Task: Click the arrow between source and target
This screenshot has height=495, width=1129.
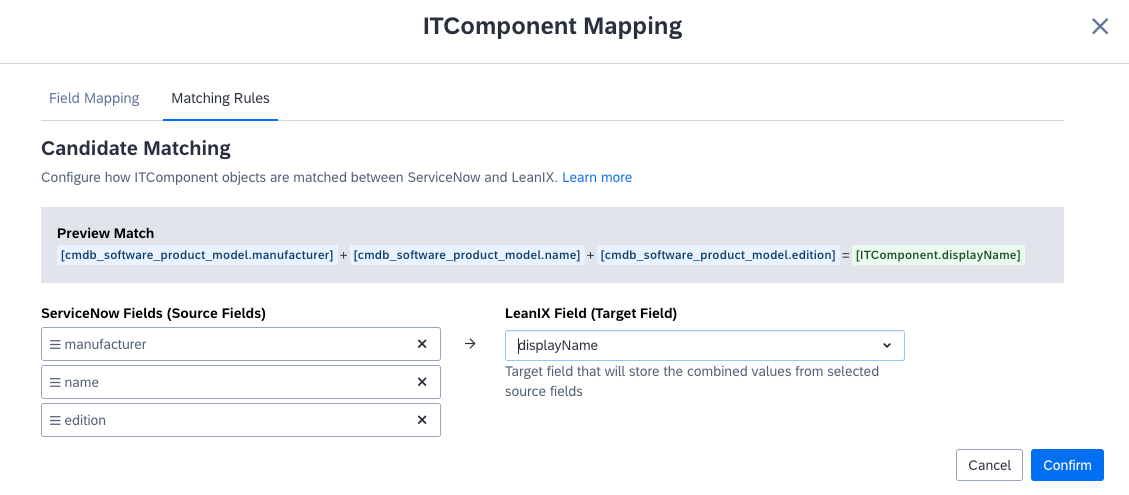Action: pos(470,344)
